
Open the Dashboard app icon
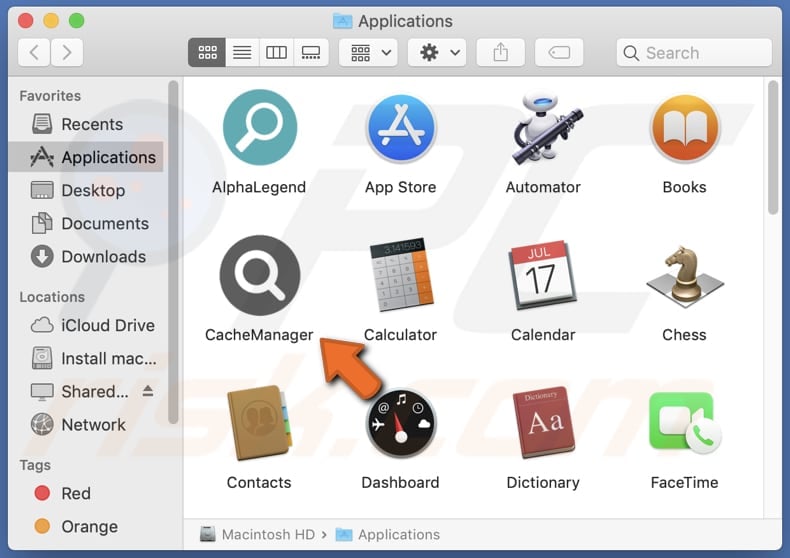tap(401, 423)
